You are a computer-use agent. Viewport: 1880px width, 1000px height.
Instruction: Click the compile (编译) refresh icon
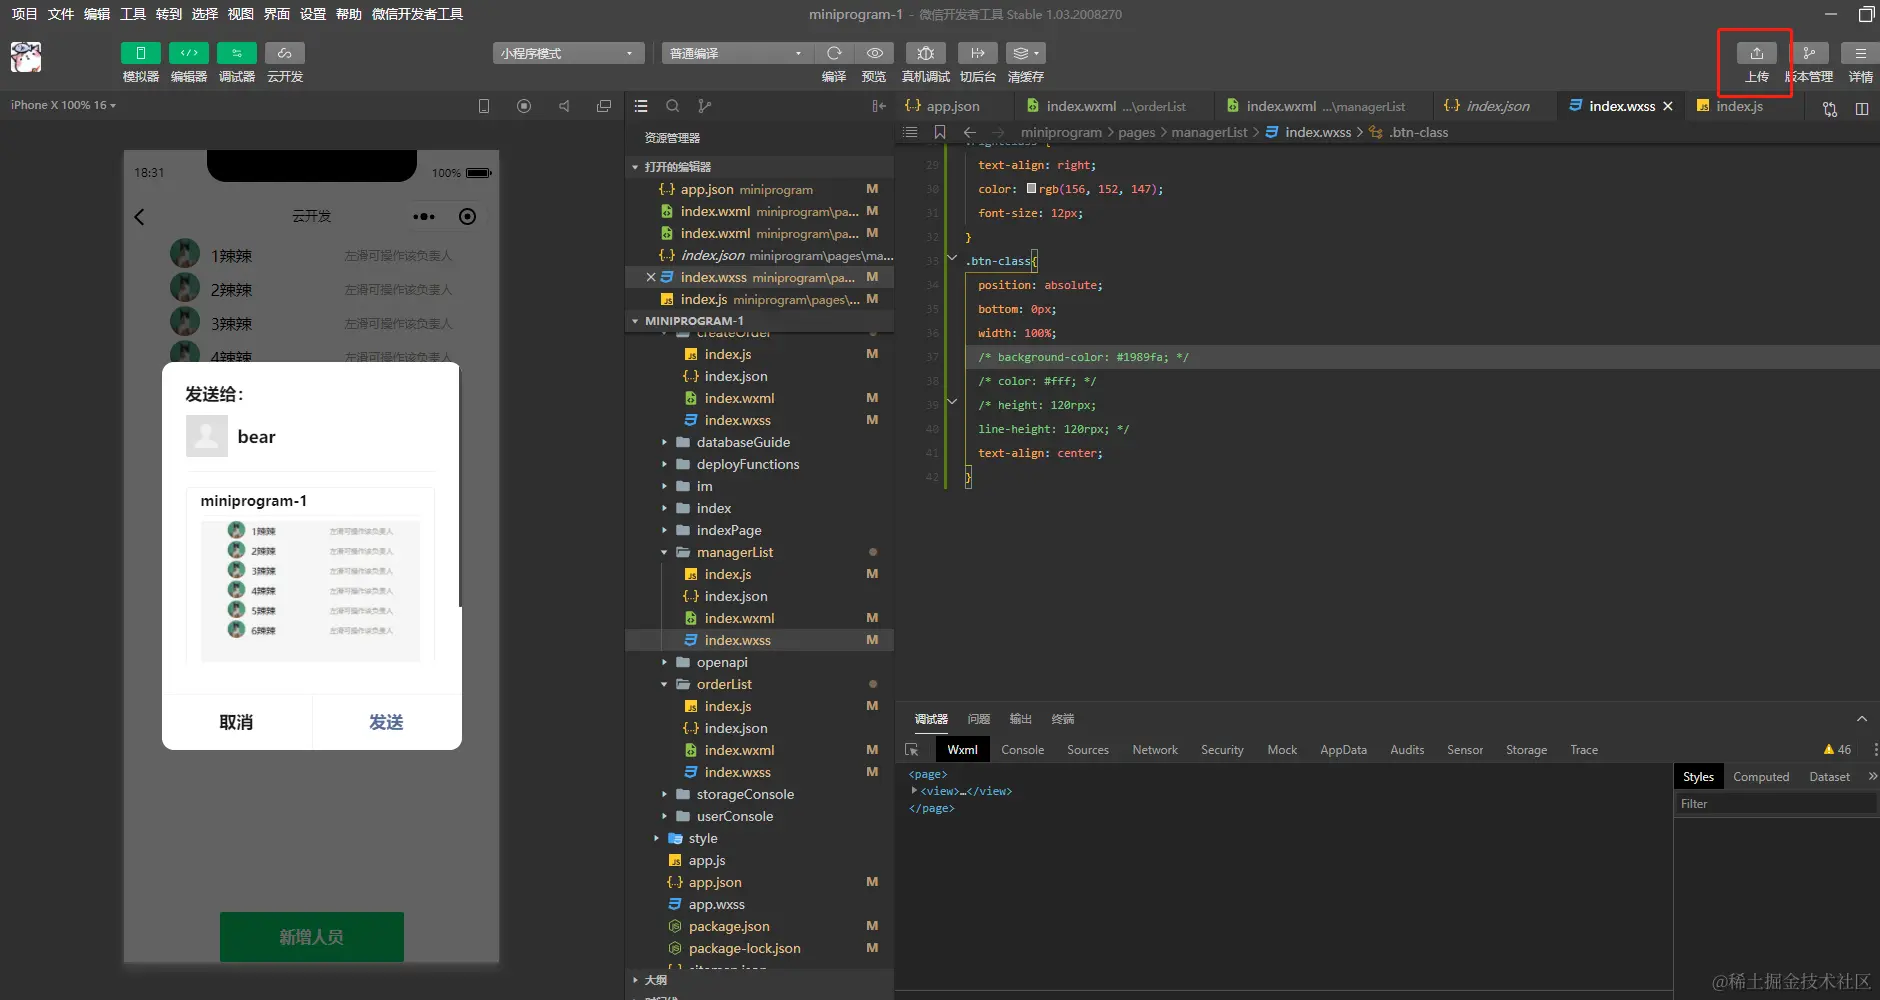coord(834,54)
